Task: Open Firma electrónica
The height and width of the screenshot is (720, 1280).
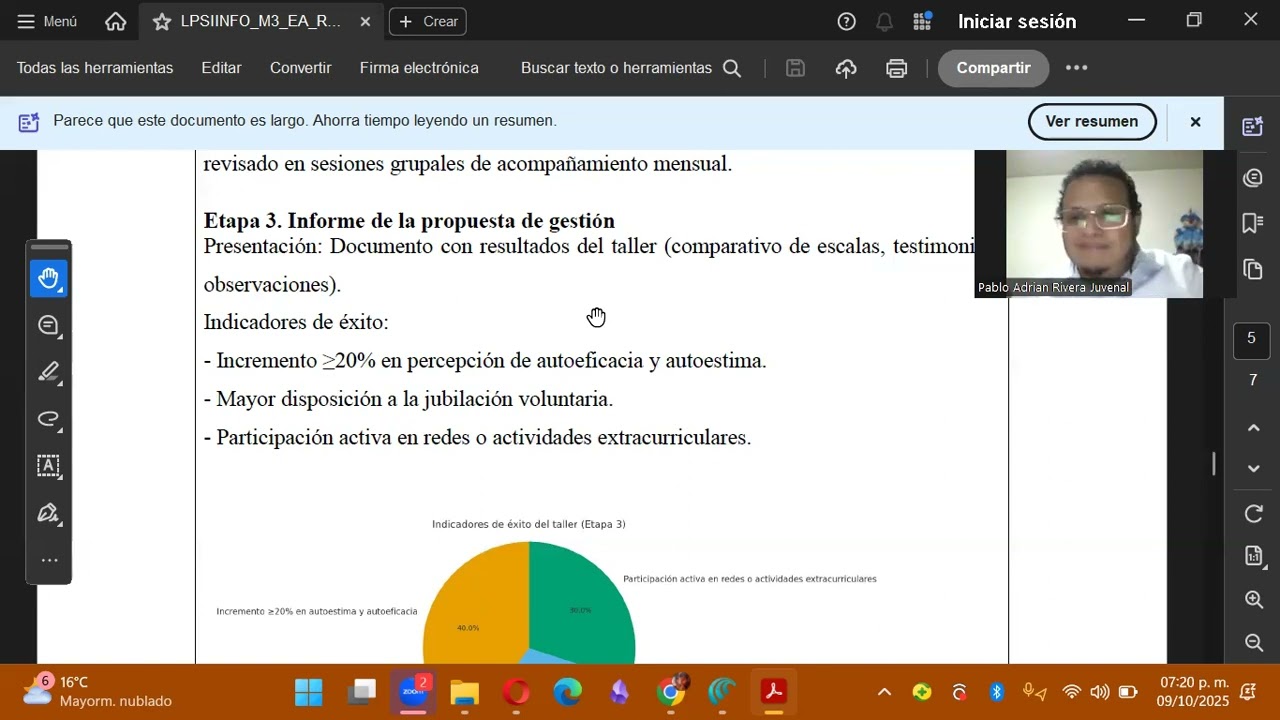Action: (419, 68)
